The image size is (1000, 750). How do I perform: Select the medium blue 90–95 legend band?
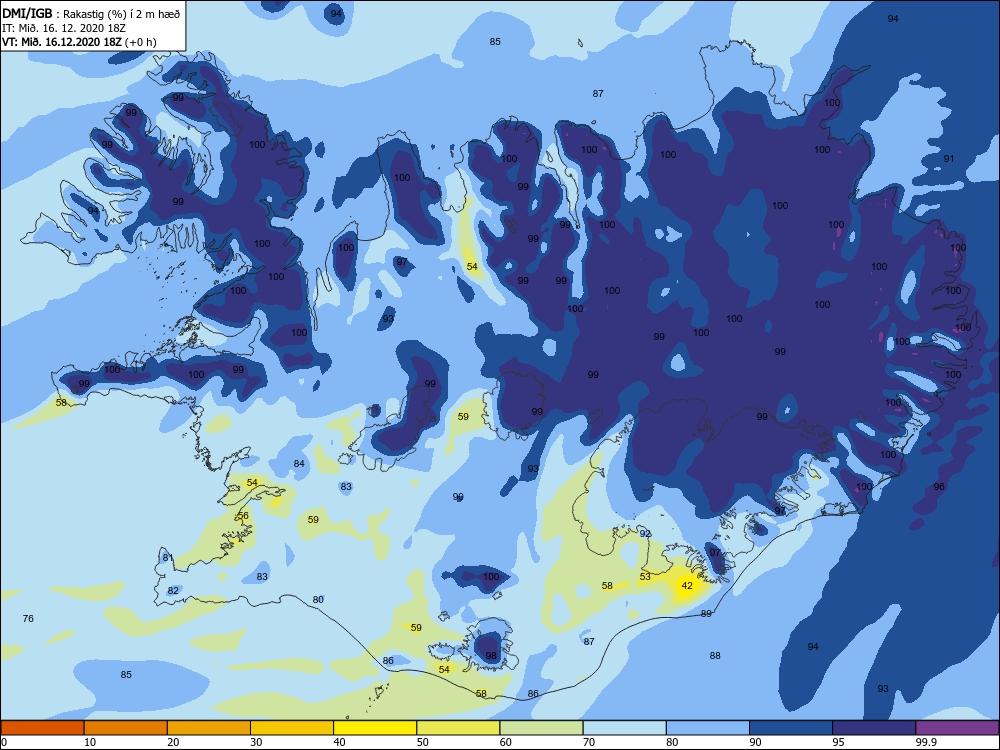(x=791, y=728)
